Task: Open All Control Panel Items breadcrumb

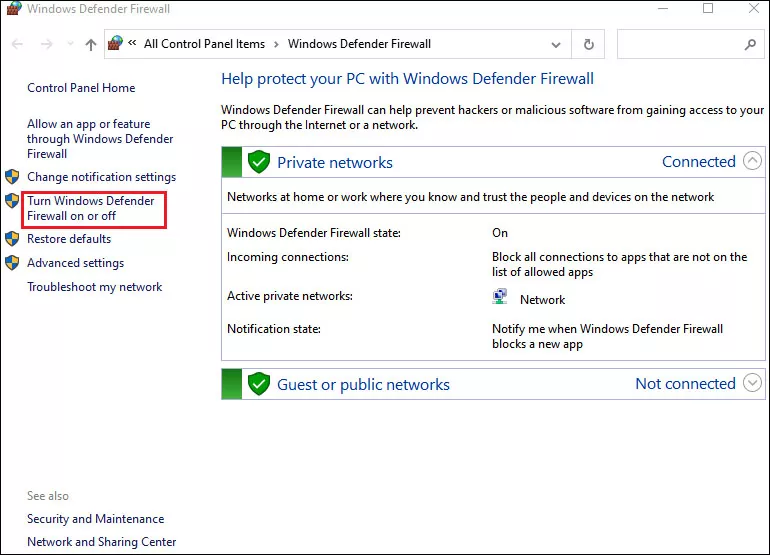Action: (x=204, y=44)
